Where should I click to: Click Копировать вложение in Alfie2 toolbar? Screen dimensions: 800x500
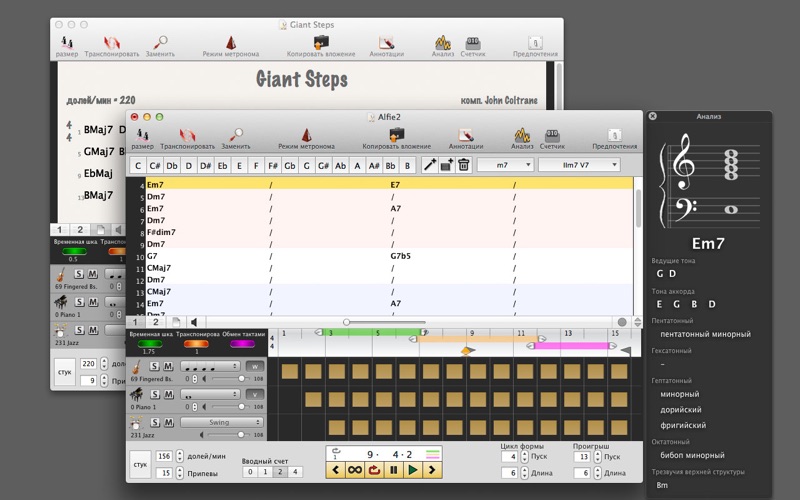396,139
